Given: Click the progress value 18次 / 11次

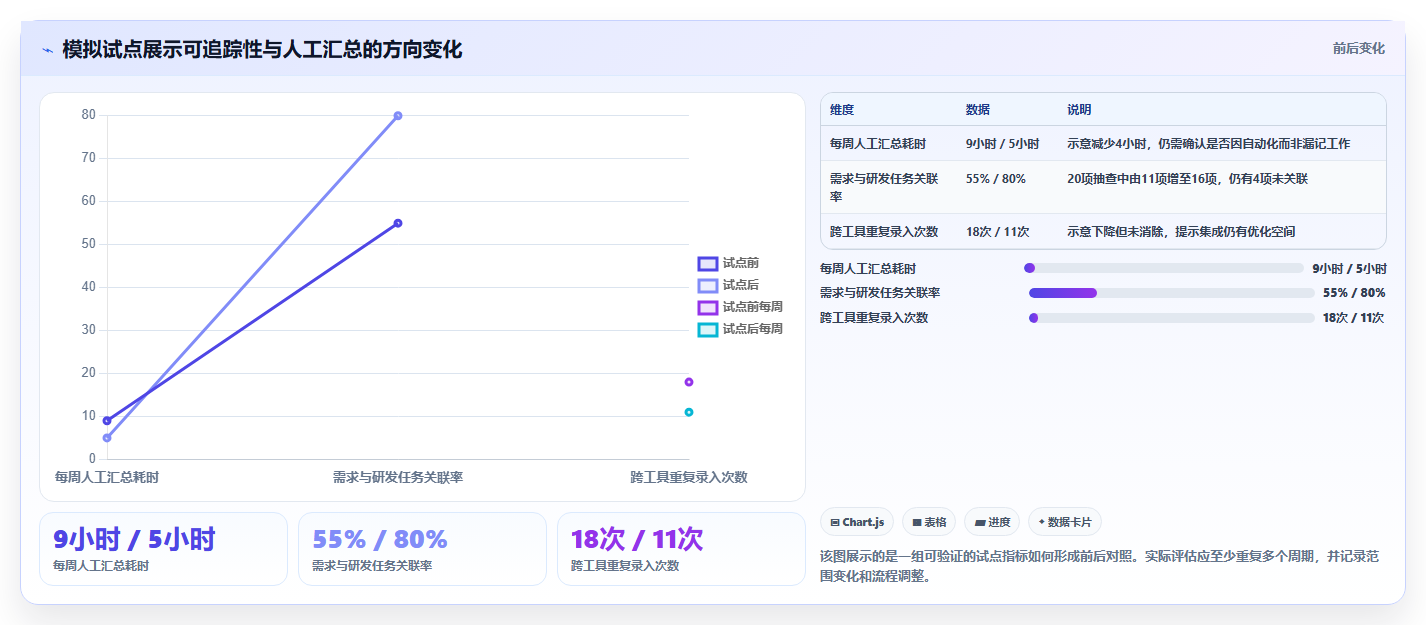Looking at the screenshot, I should [x=1353, y=318].
